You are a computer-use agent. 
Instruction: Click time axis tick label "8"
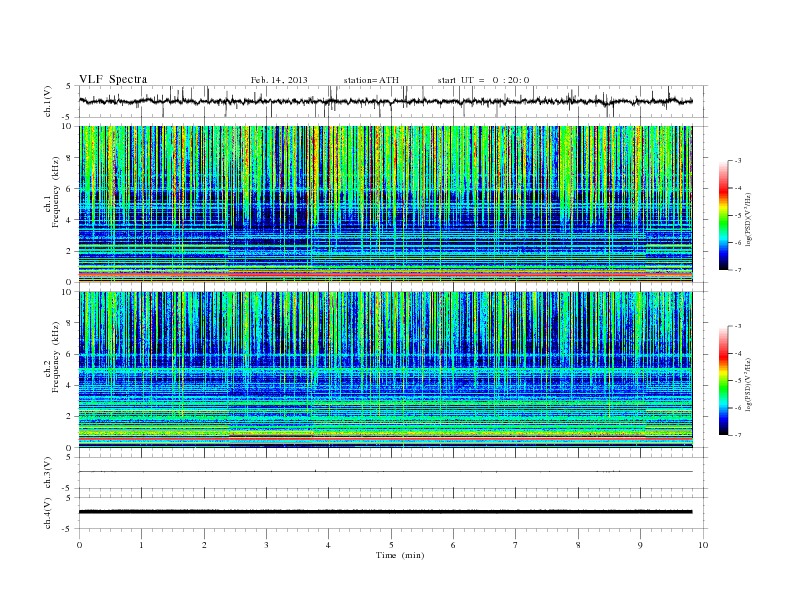pos(578,545)
